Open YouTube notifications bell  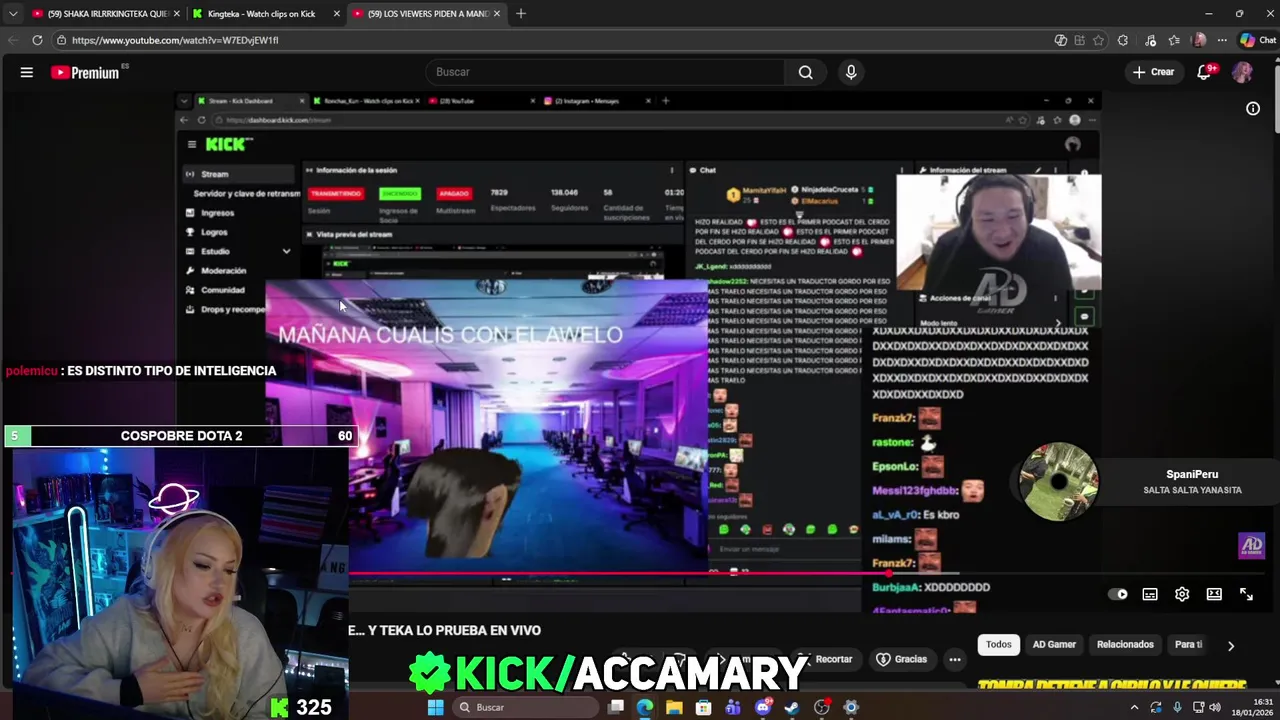pyautogui.click(x=1204, y=72)
